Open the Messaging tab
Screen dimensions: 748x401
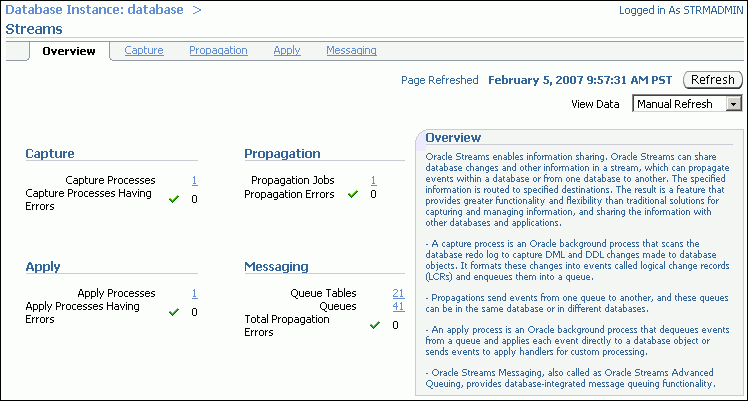351,51
